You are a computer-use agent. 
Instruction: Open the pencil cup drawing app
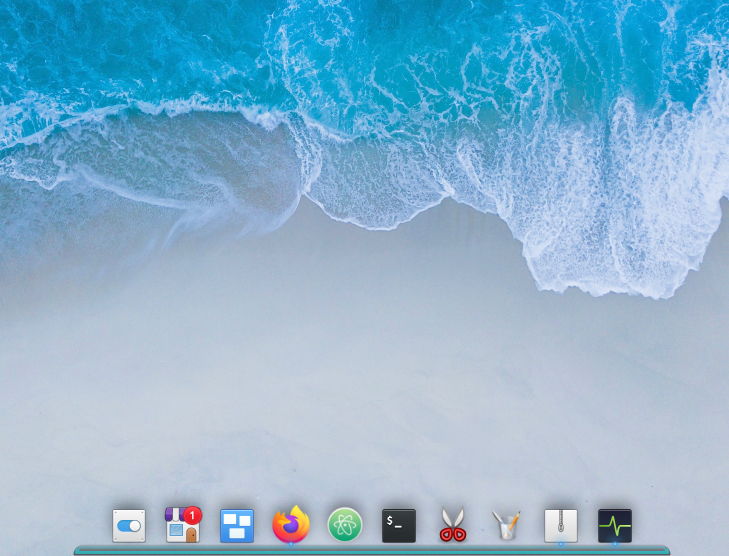[x=507, y=525]
